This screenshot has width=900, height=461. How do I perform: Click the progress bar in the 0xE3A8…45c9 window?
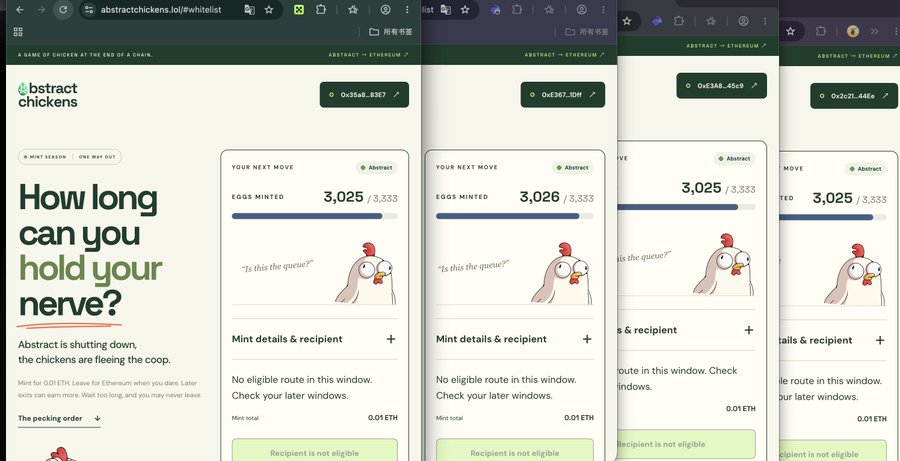(x=686, y=207)
